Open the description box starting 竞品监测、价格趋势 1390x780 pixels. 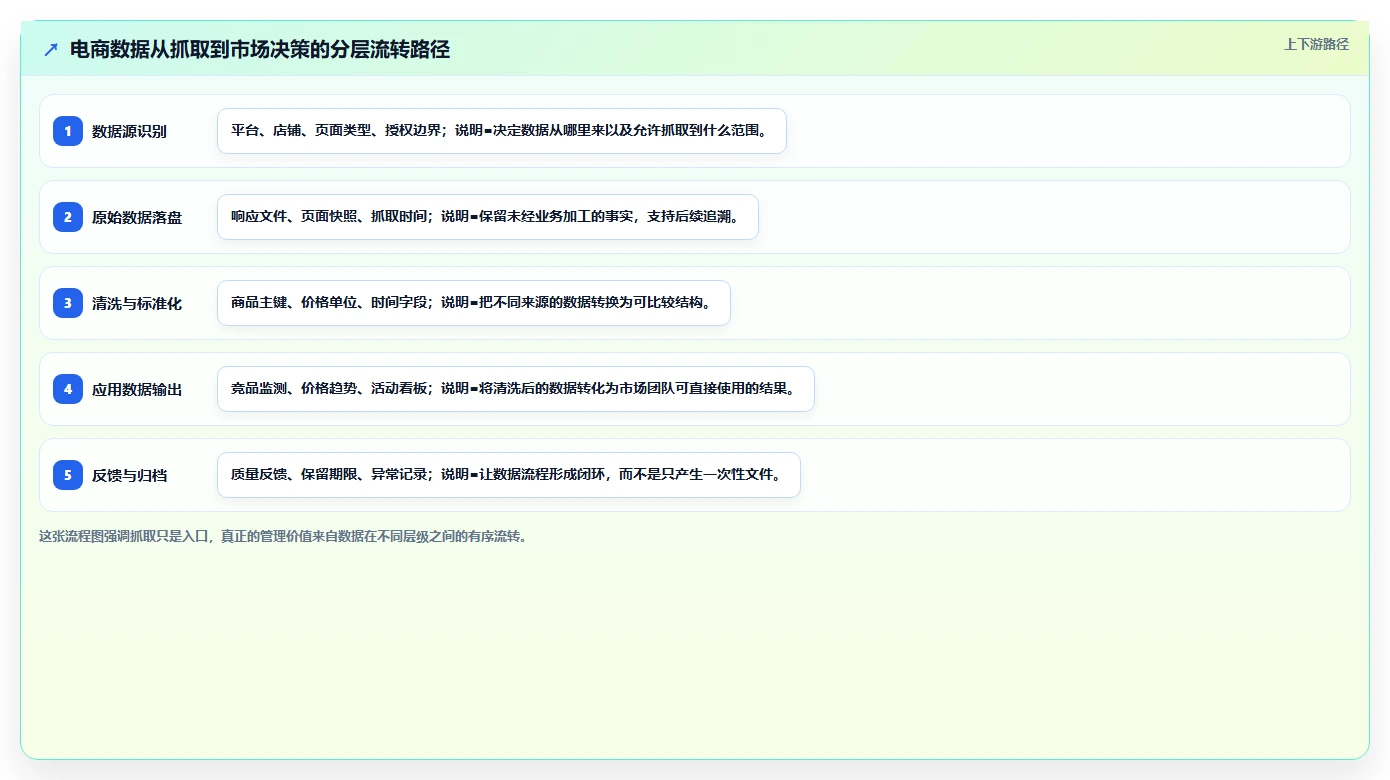point(516,389)
